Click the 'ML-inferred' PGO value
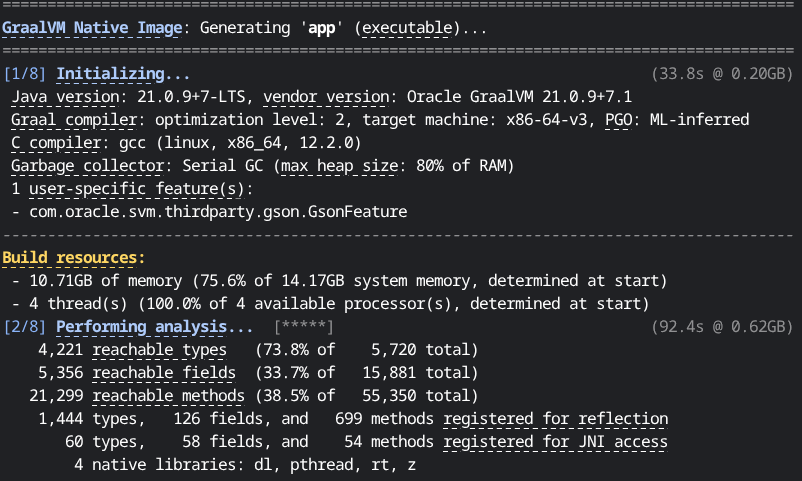802x481 pixels. click(x=699, y=120)
